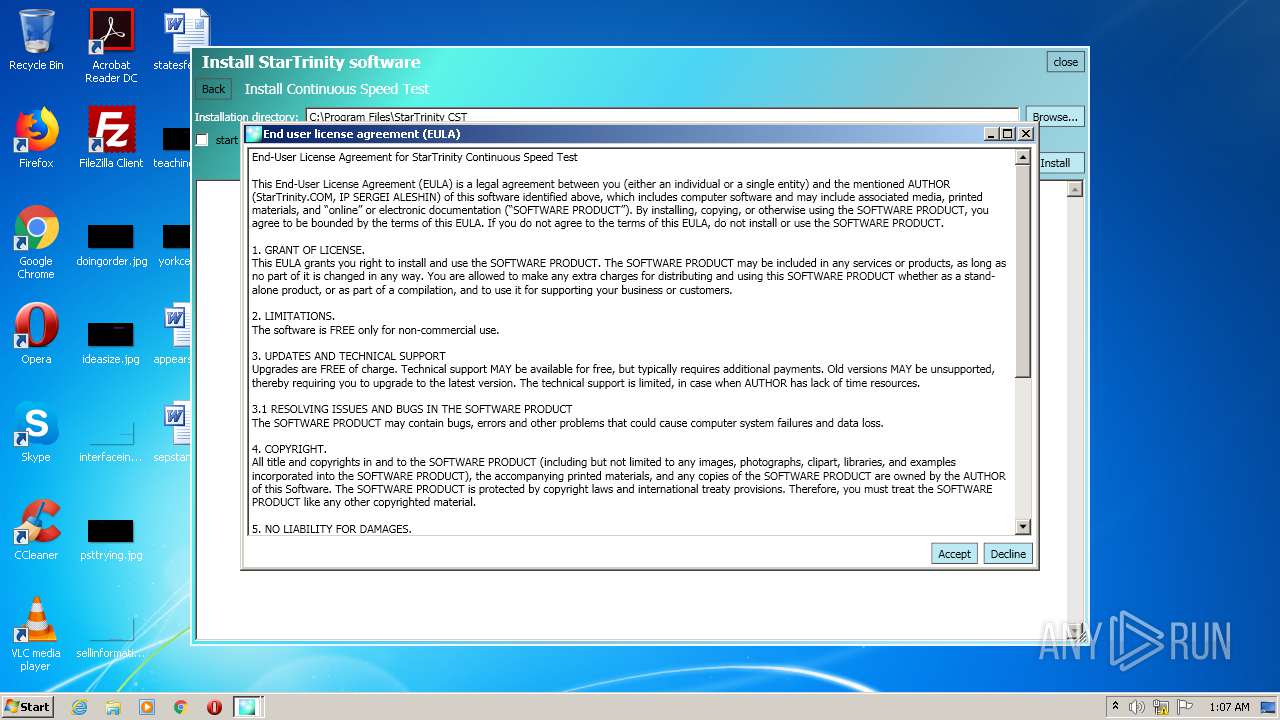Select the sepstan... Word document on desktop
Screen dimensions: 1280x720
tap(174, 432)
